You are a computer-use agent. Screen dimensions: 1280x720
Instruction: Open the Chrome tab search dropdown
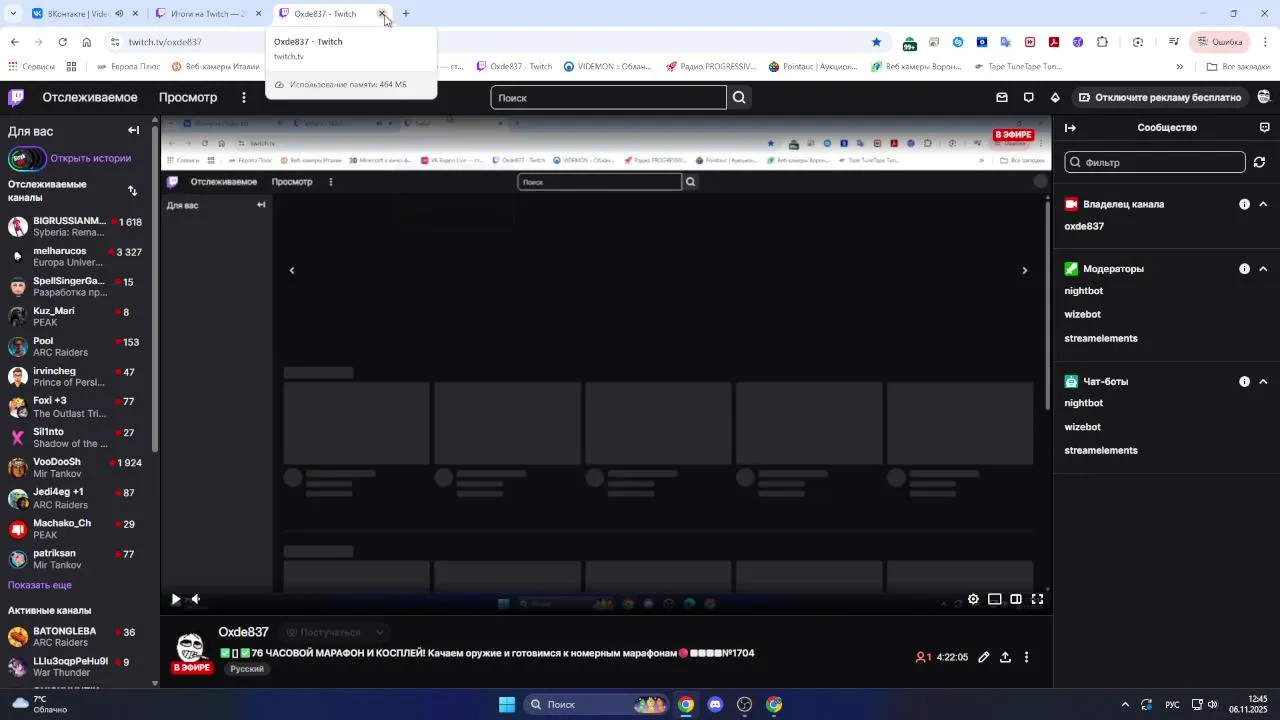click(x=12, y=14)
